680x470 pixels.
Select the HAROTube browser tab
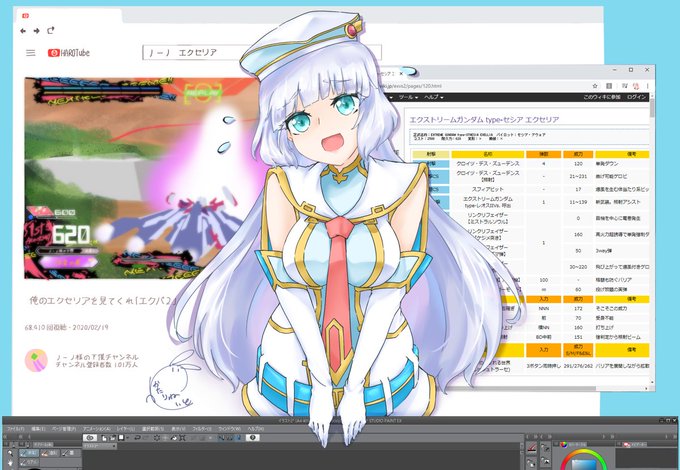coord(69,16)
